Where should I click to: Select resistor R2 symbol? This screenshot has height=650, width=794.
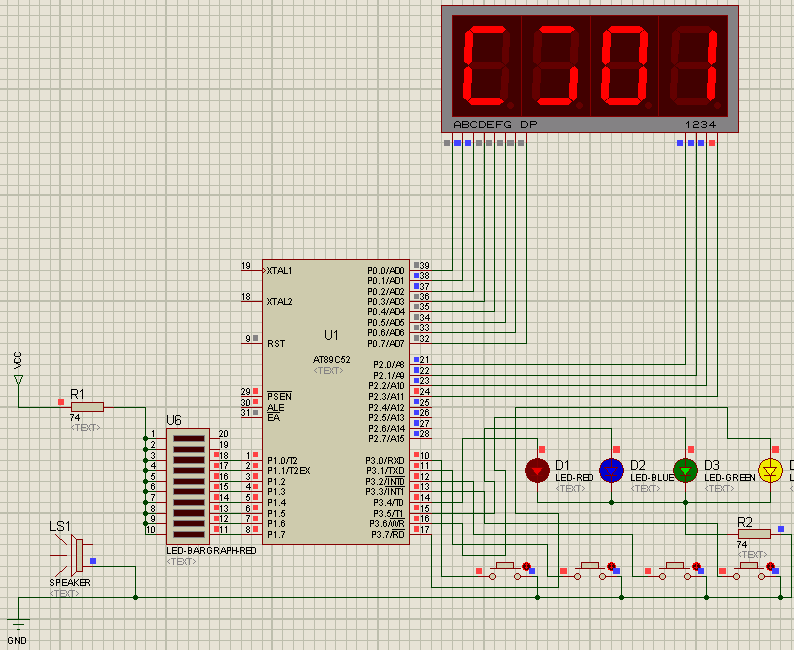point(754,534)
